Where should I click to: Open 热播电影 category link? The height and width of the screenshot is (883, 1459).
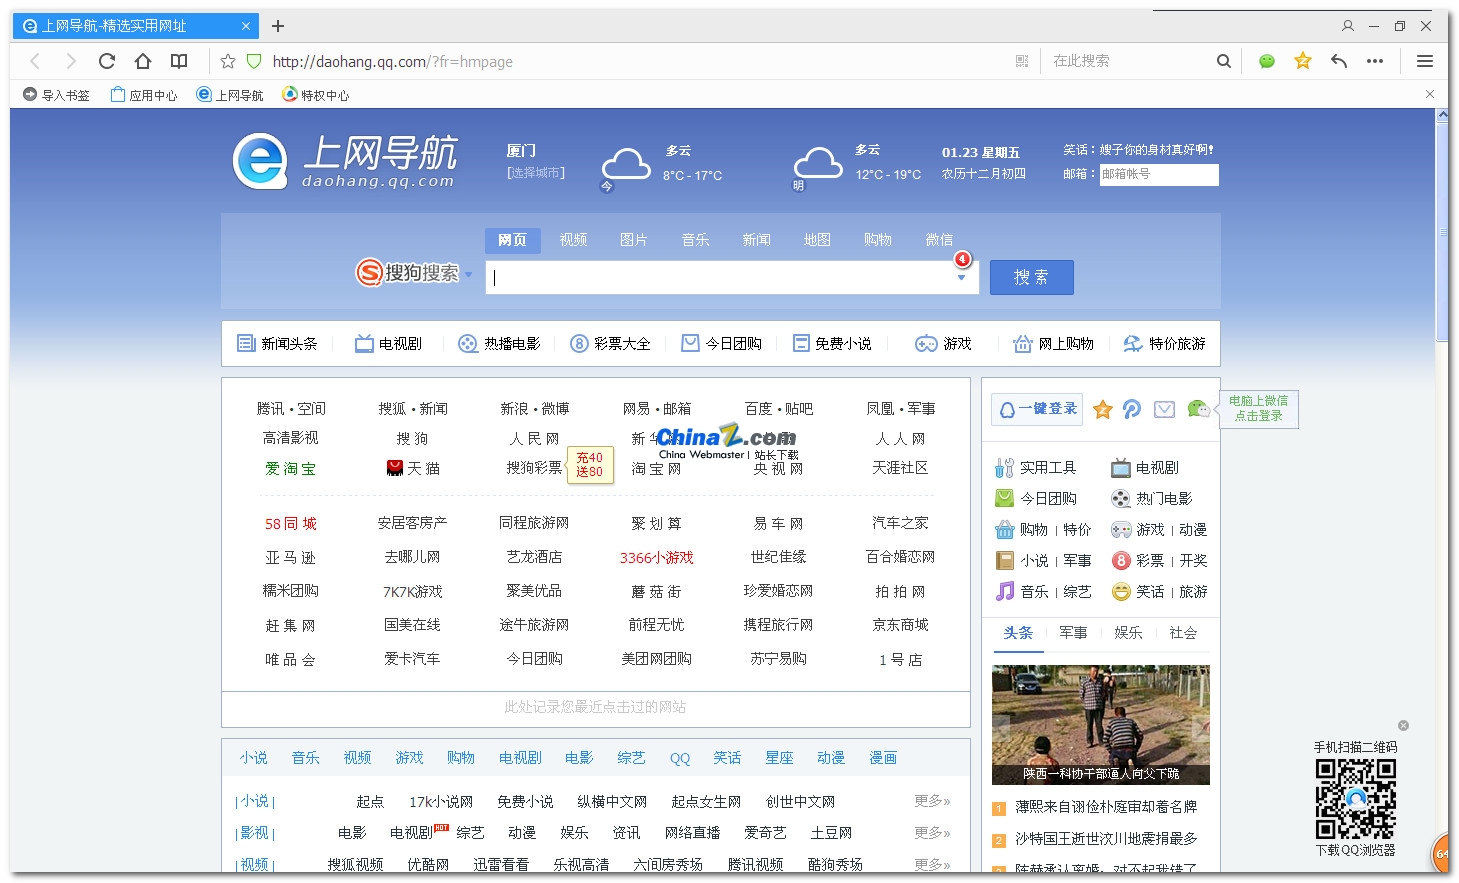tap(499, 343)
